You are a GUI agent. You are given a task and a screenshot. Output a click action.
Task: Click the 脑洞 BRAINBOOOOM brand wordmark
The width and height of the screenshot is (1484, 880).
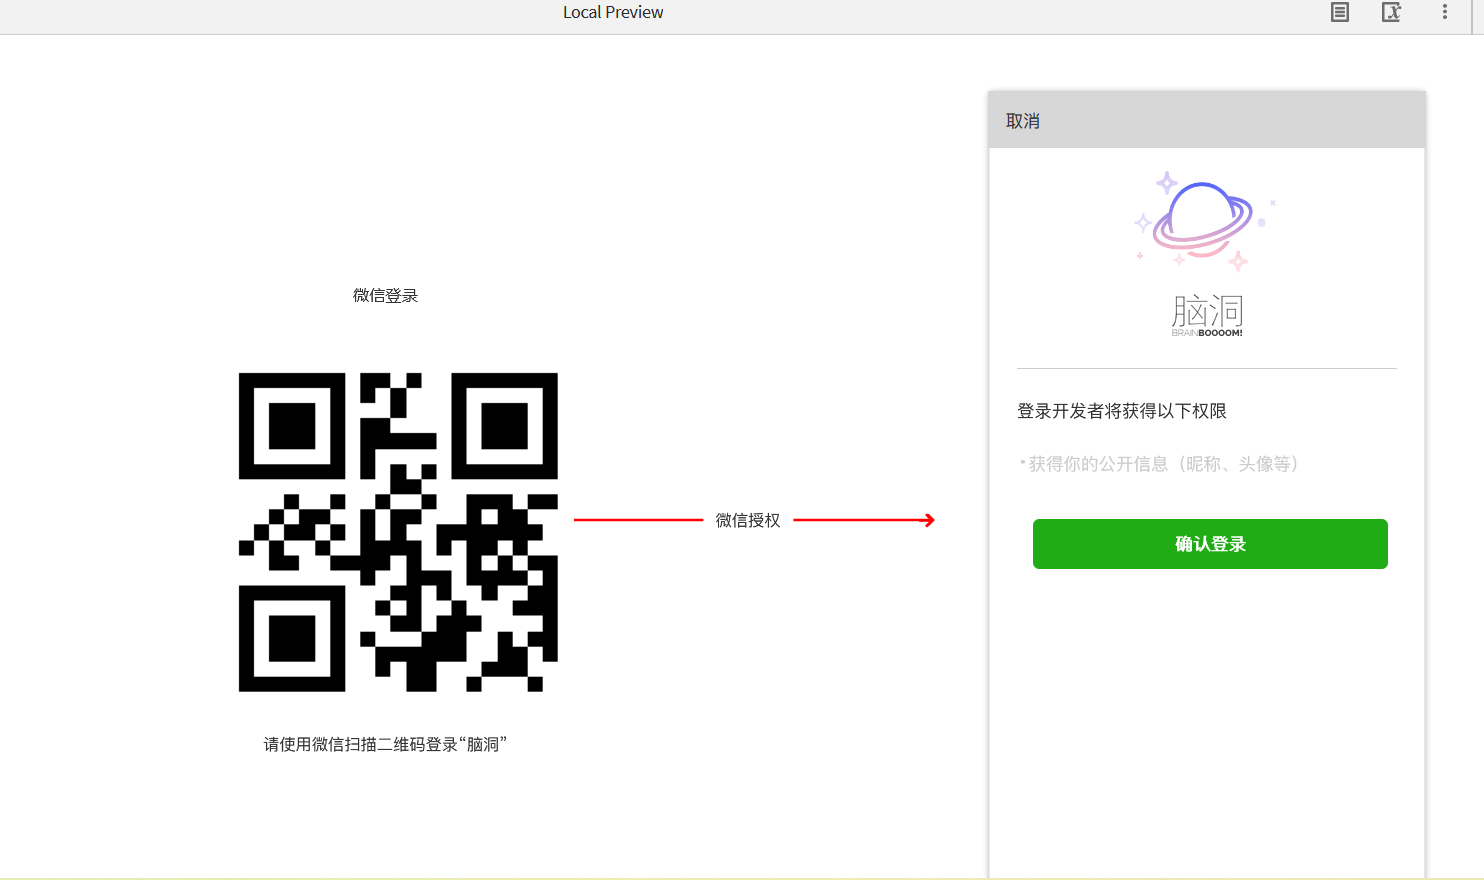(1207, 315)
